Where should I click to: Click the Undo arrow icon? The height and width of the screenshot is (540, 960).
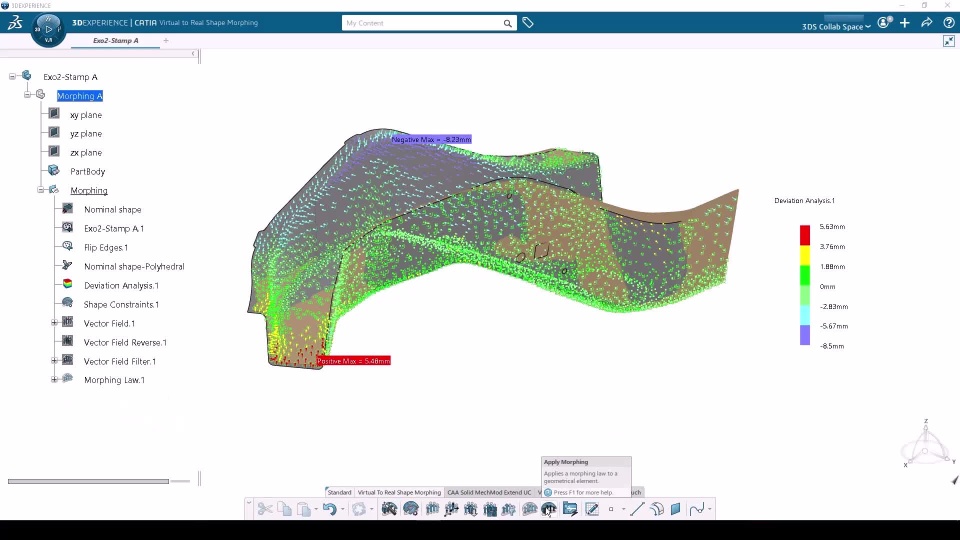click(329, 509)
